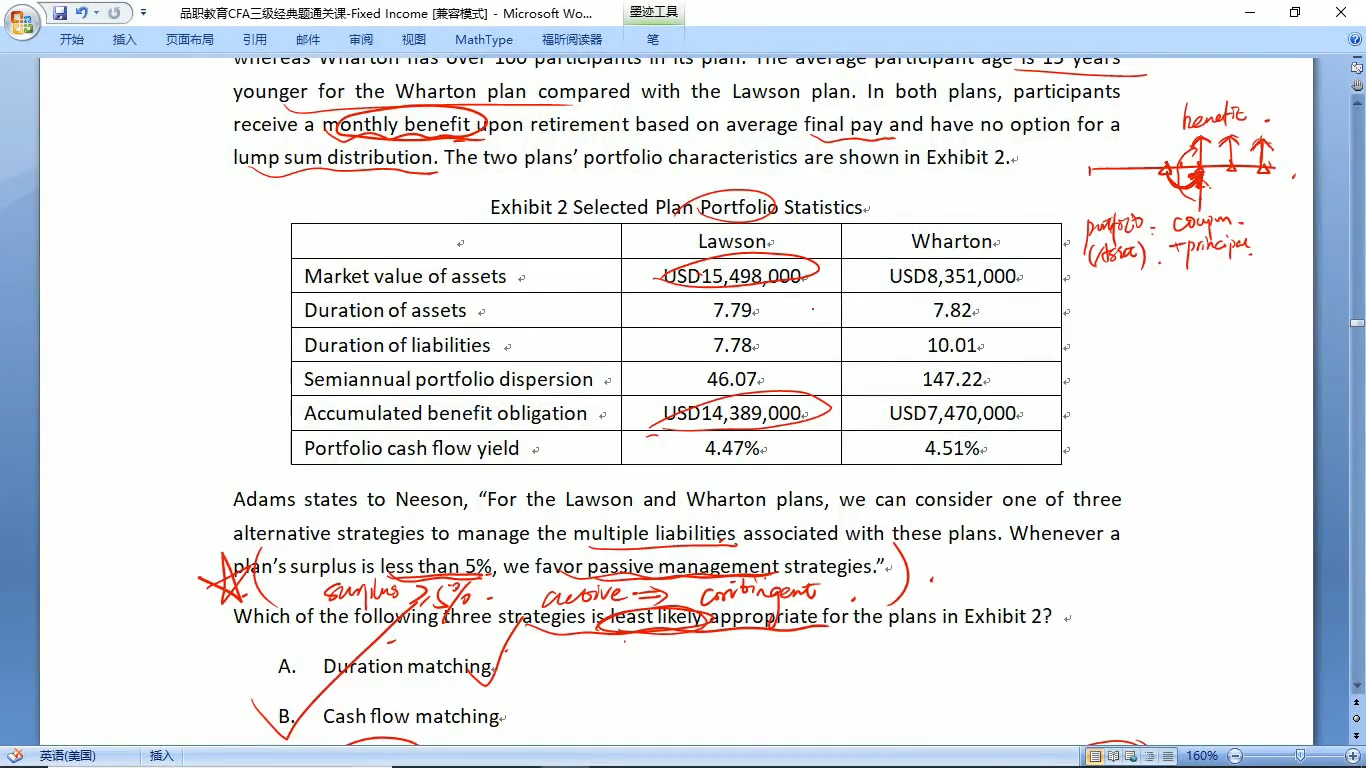This screenshot has width=1366, height=768.
Task: Click the USD14,389,000 table cell
Action: tap(731, 414)
